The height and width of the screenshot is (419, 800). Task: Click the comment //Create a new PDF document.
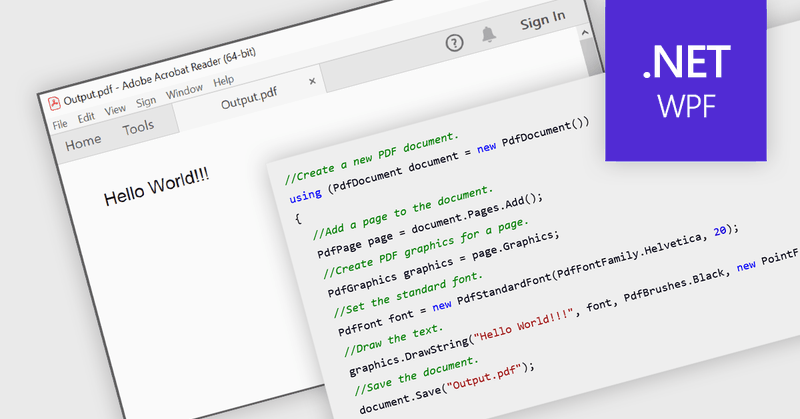tap(372, 158)
